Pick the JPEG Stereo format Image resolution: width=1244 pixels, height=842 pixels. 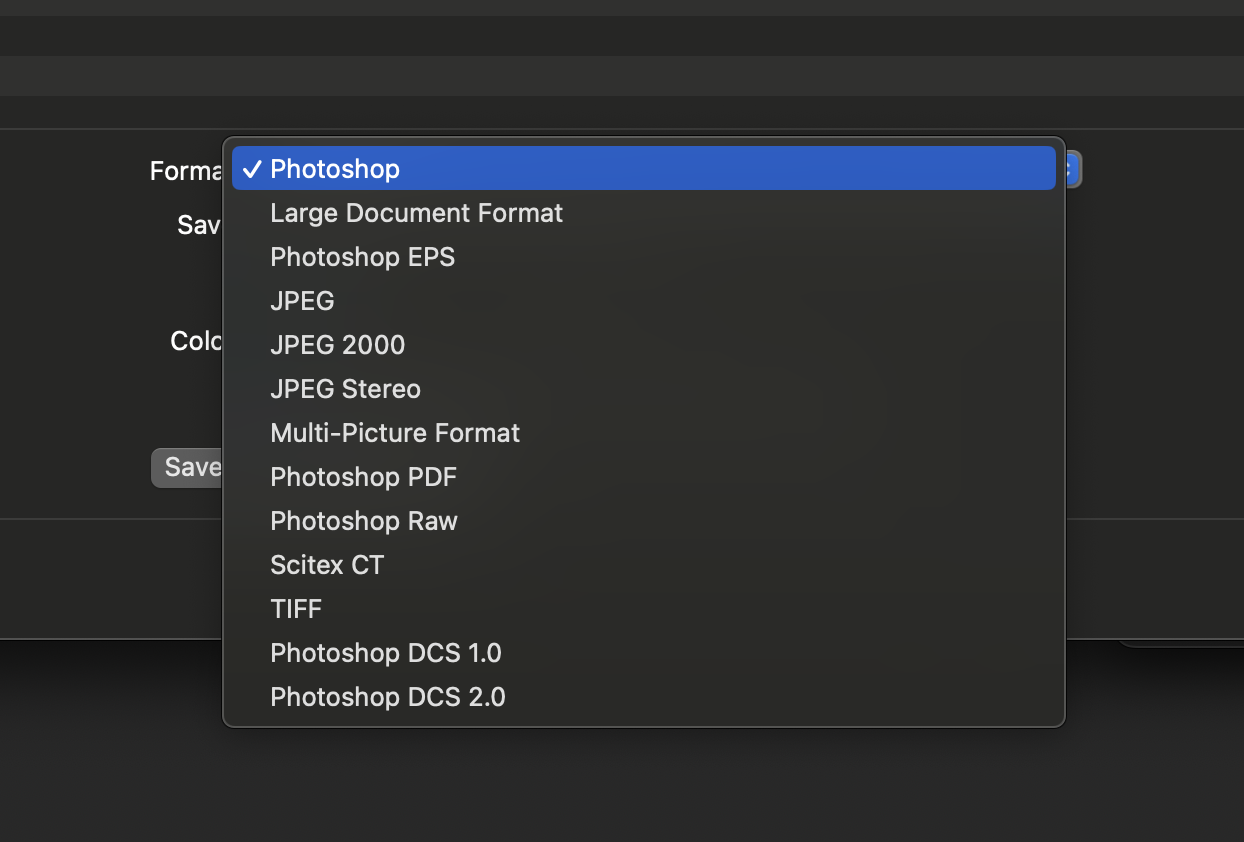point(345,388)
